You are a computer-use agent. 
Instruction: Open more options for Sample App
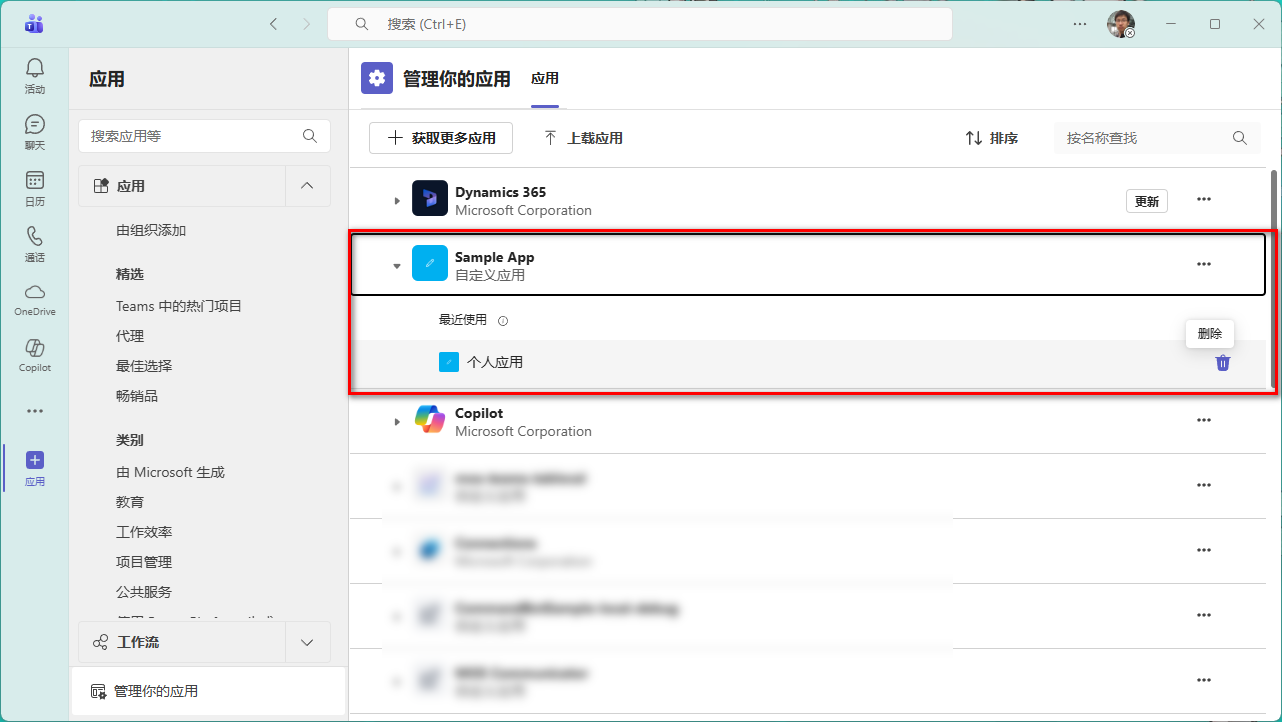[x=1204, y=264]
